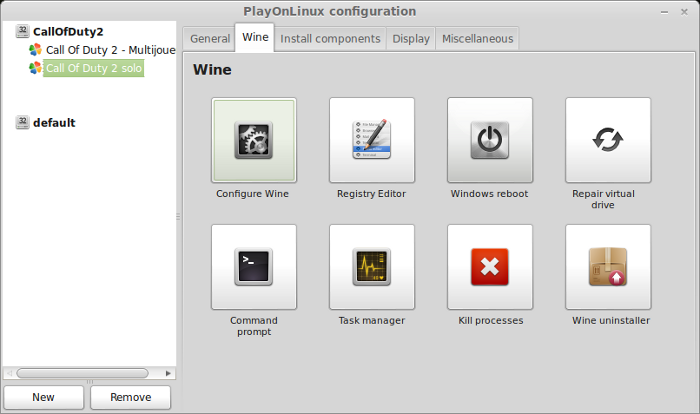Image resolution: width=700 pixels, height=414 pixels.
Task: Launch the Registry Editor
Action: [372, 140]
